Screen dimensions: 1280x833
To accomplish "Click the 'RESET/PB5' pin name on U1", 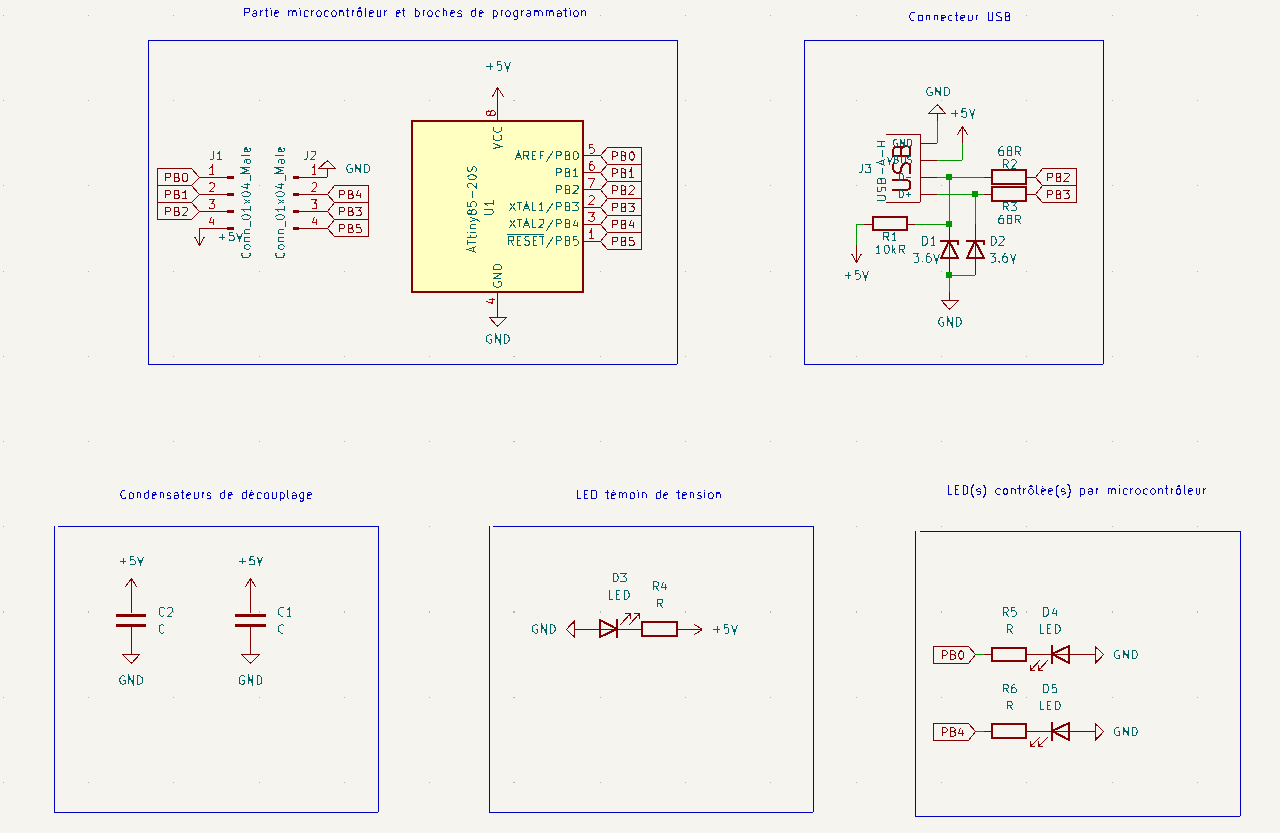I will [544, 241].
